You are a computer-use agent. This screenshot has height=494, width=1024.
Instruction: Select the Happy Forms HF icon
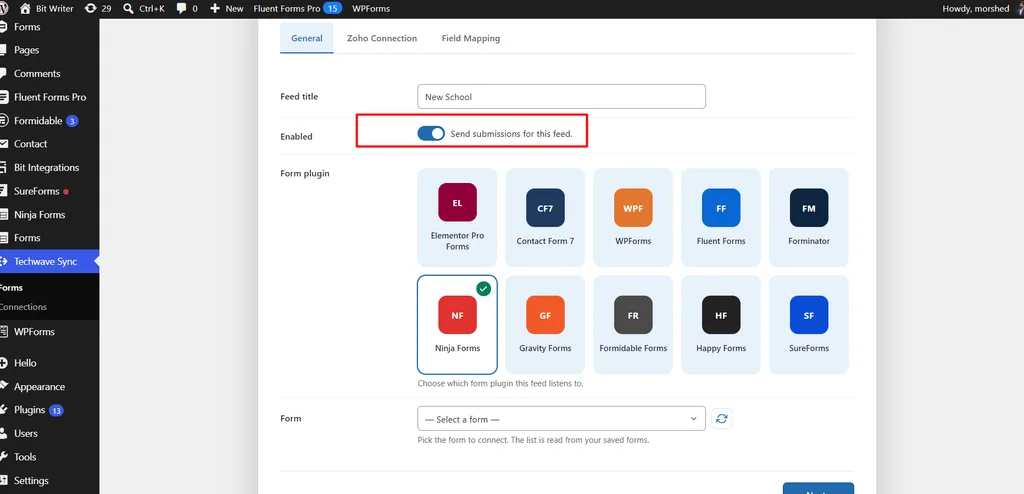[x=721, y=315]
